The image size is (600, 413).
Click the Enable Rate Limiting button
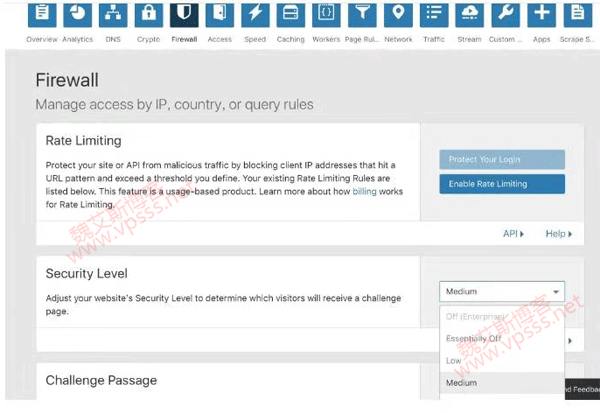(502, 184)
